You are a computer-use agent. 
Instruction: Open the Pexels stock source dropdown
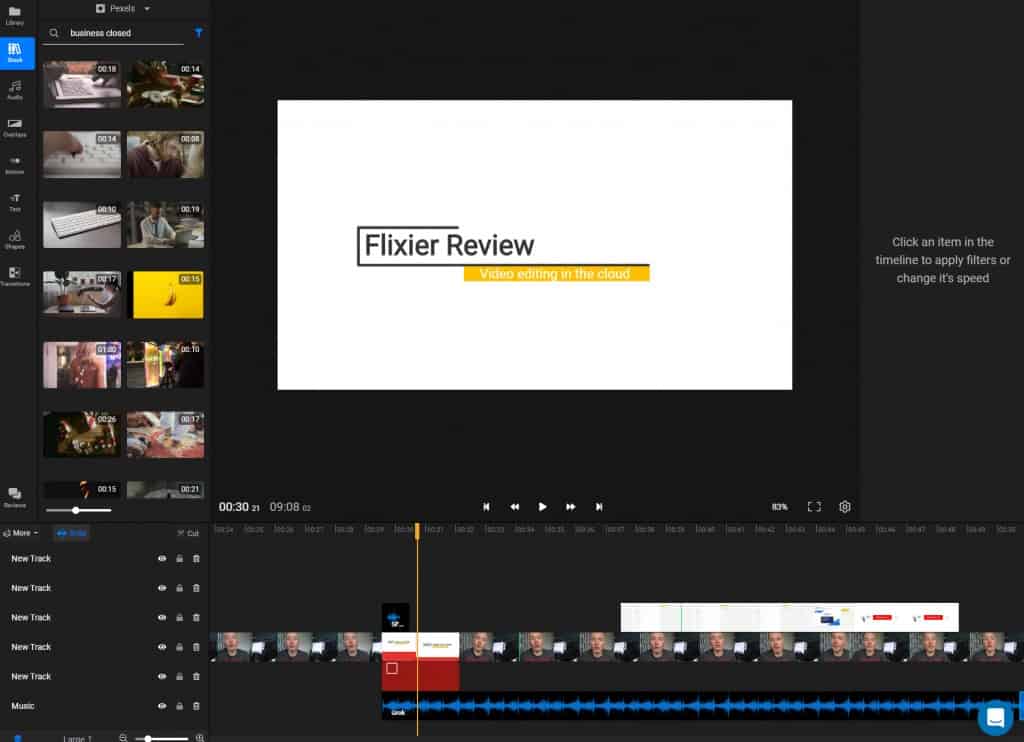[x=123, y=8]
